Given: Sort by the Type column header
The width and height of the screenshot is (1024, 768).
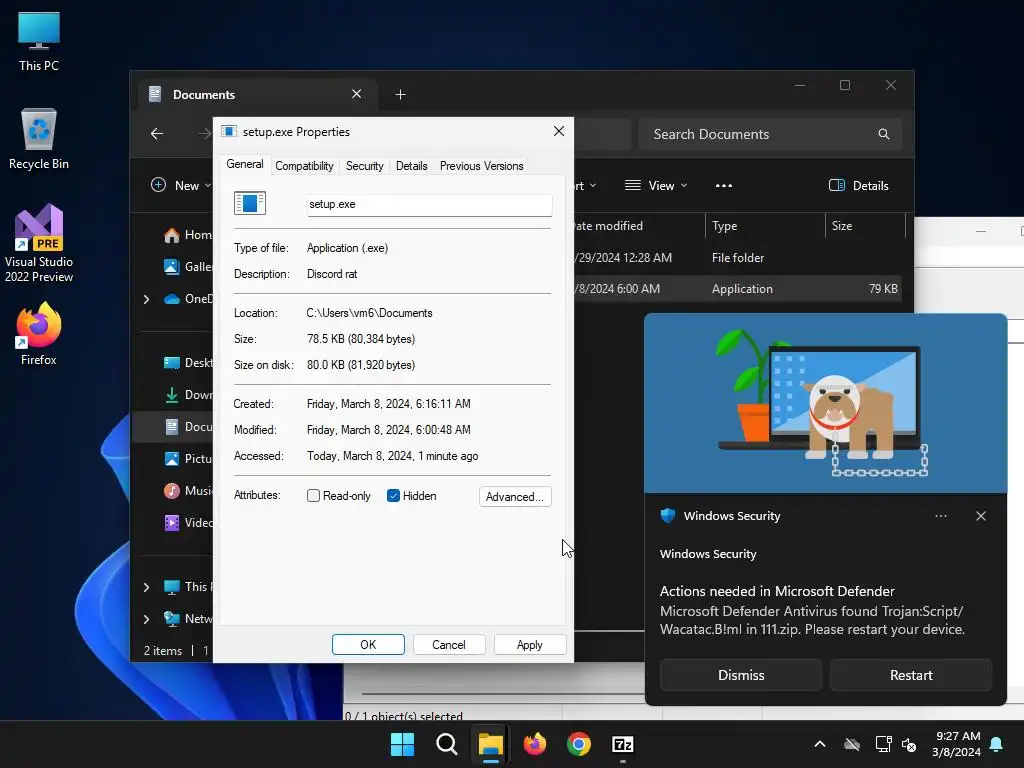Looking at the screenshot, I should (765, 226).
